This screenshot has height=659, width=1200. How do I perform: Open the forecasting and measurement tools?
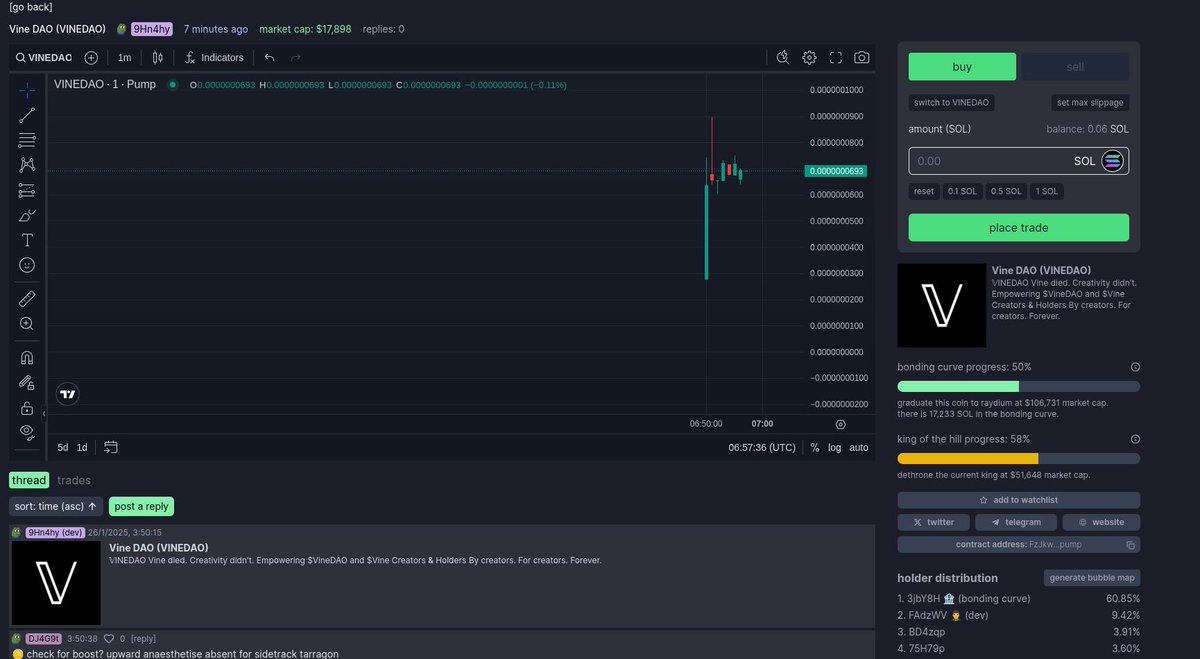click(27, 190)
